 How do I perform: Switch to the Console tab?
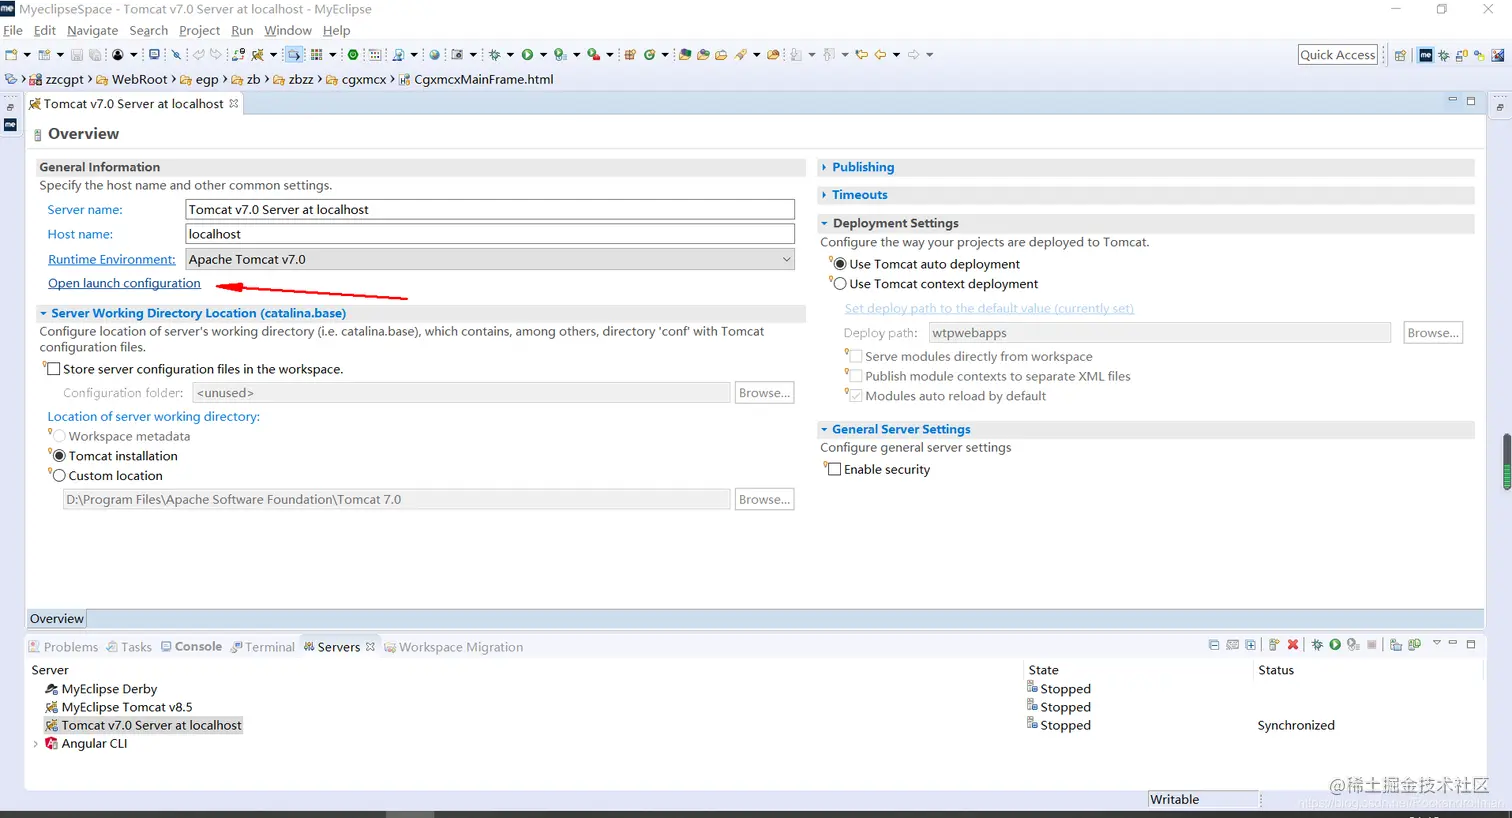(x=191, y=647)
